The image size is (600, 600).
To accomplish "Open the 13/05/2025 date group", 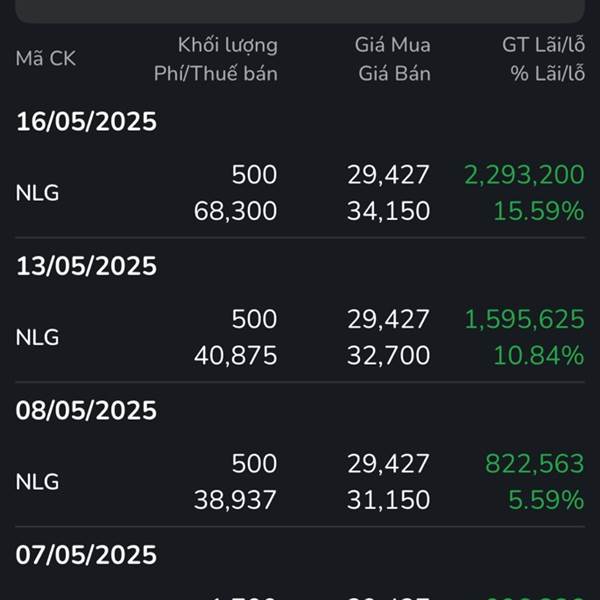I will (86, 266).
